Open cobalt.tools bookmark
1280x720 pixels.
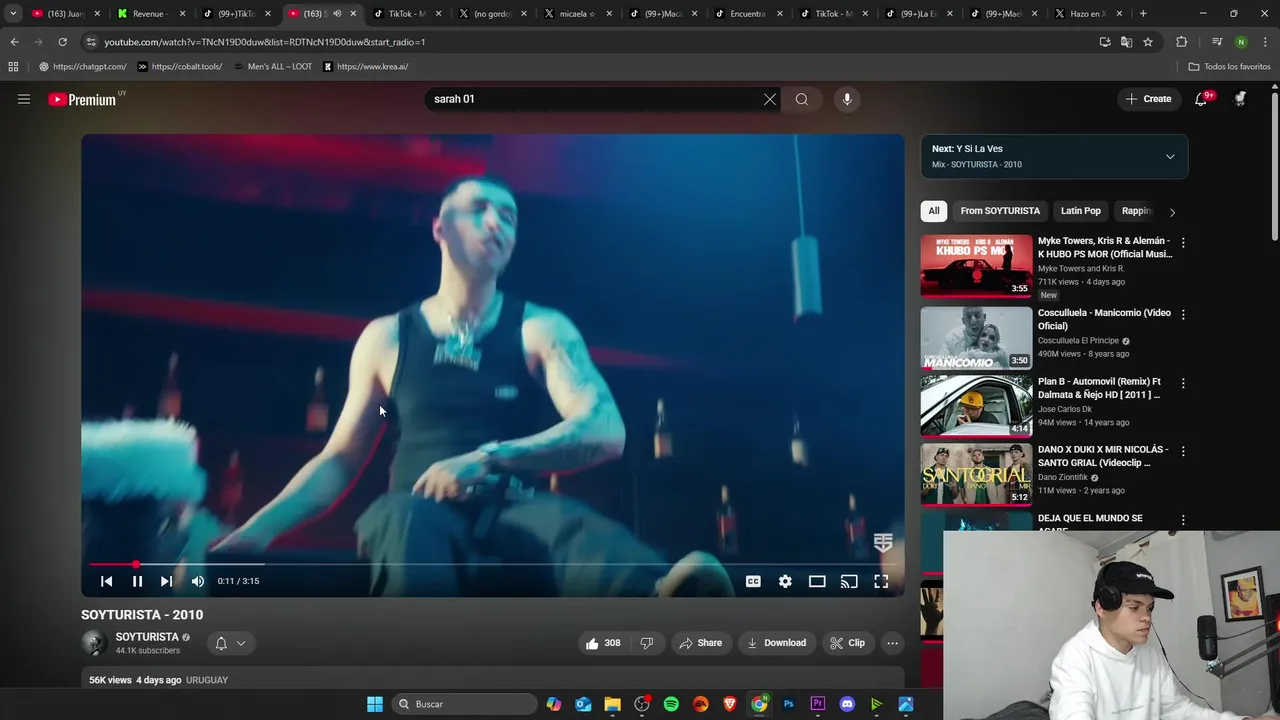(x=180, y=67)
